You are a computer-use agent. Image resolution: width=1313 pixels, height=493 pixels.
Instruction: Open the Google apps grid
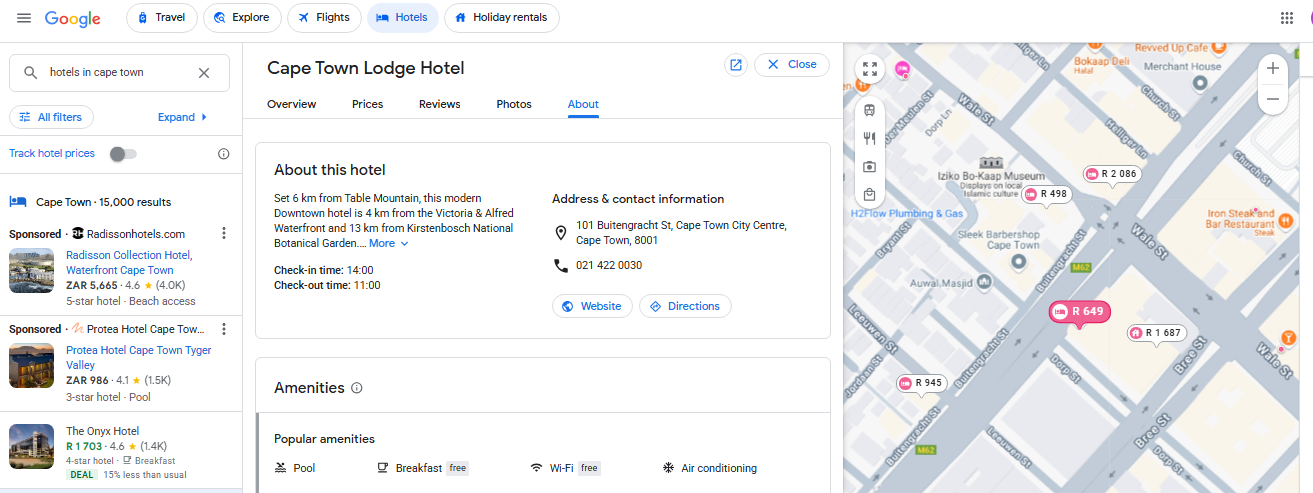click(1287, 18)
